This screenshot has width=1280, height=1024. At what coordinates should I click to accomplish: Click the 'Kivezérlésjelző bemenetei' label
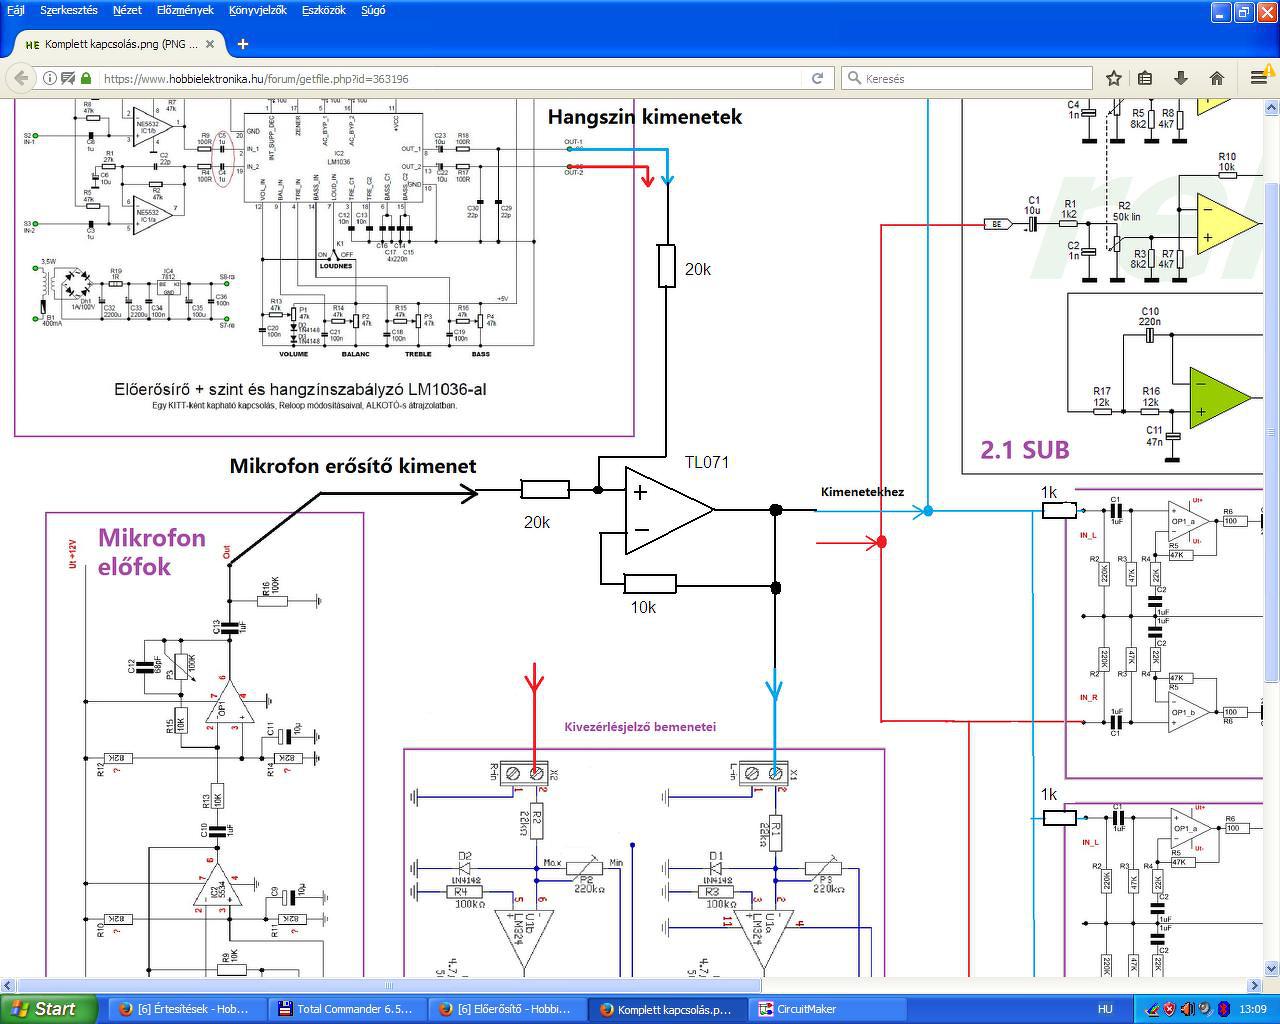click(640, 727)
